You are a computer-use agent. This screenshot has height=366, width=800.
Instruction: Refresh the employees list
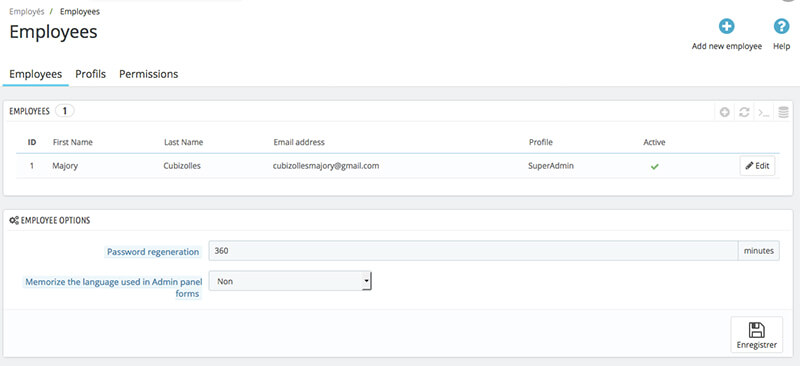pyautogui.click(x=744, y=113)
